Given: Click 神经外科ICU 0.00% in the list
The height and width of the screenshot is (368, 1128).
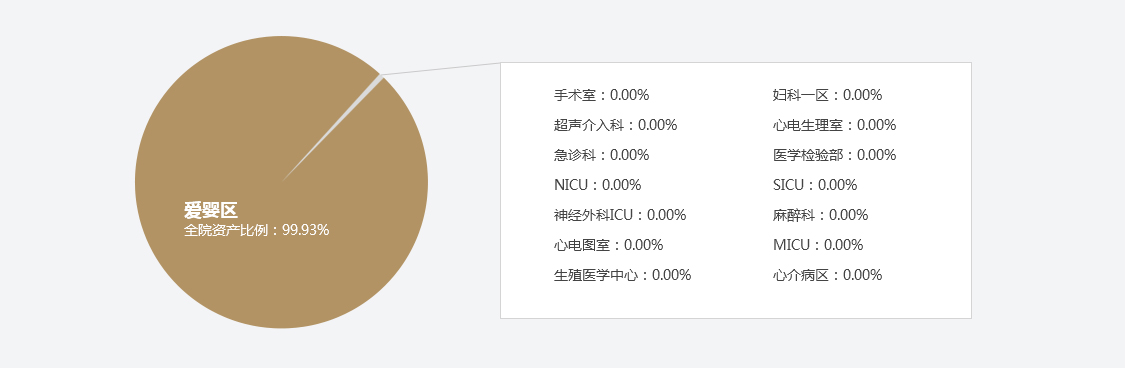Looking at the screenshot, I should point(620,215).
